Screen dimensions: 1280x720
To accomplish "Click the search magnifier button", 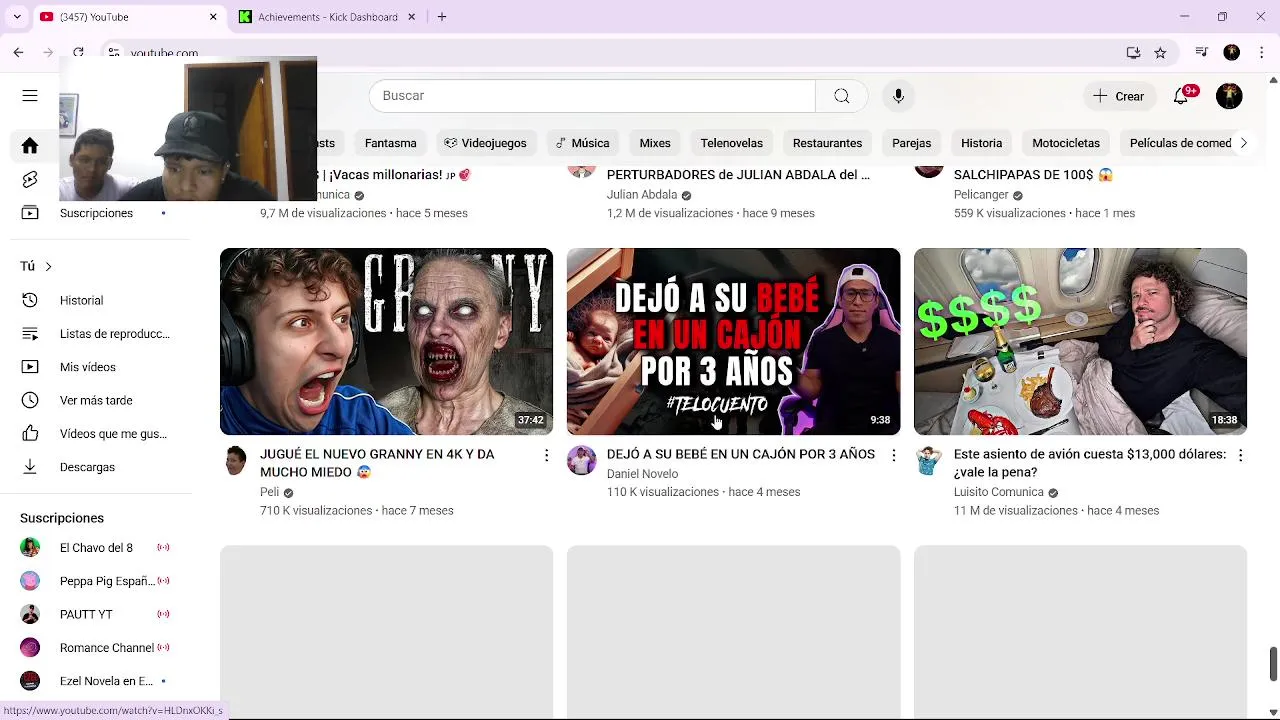I will (842, 96).
